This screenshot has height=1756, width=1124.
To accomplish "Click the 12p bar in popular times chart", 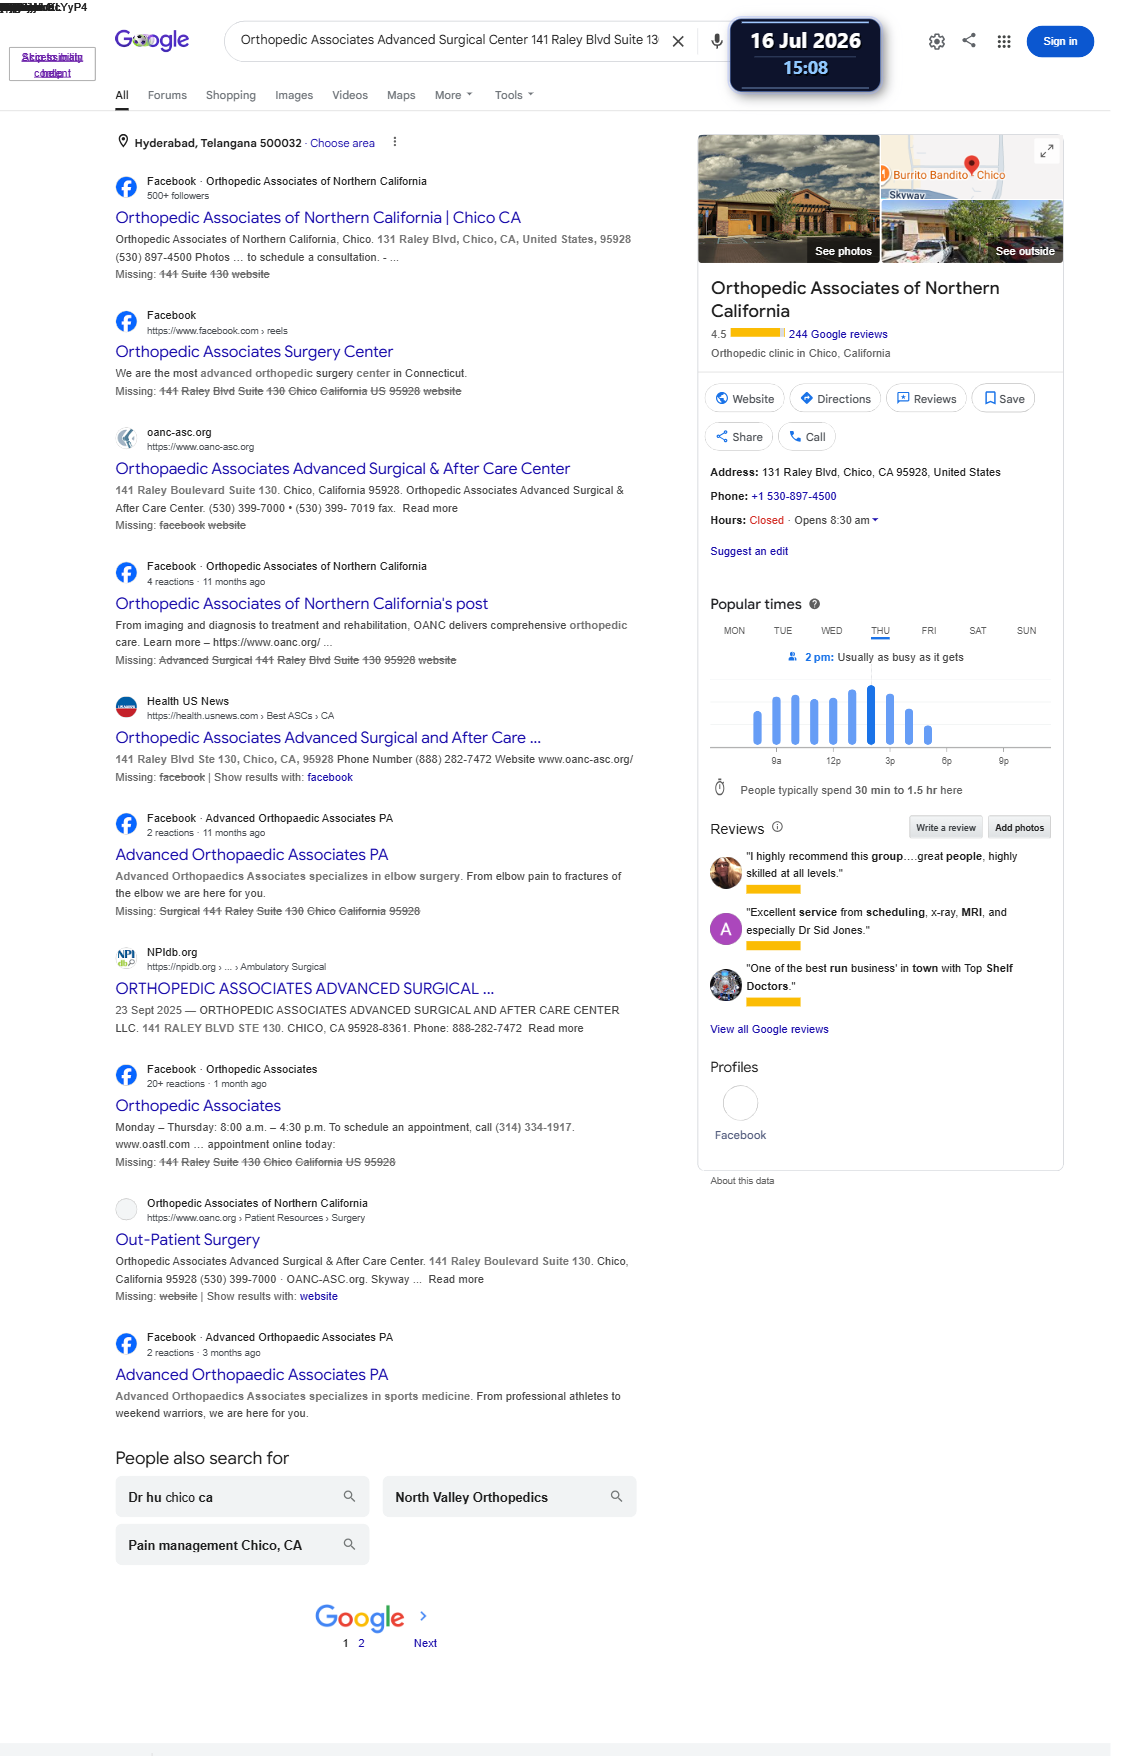I will coord(833,719).
